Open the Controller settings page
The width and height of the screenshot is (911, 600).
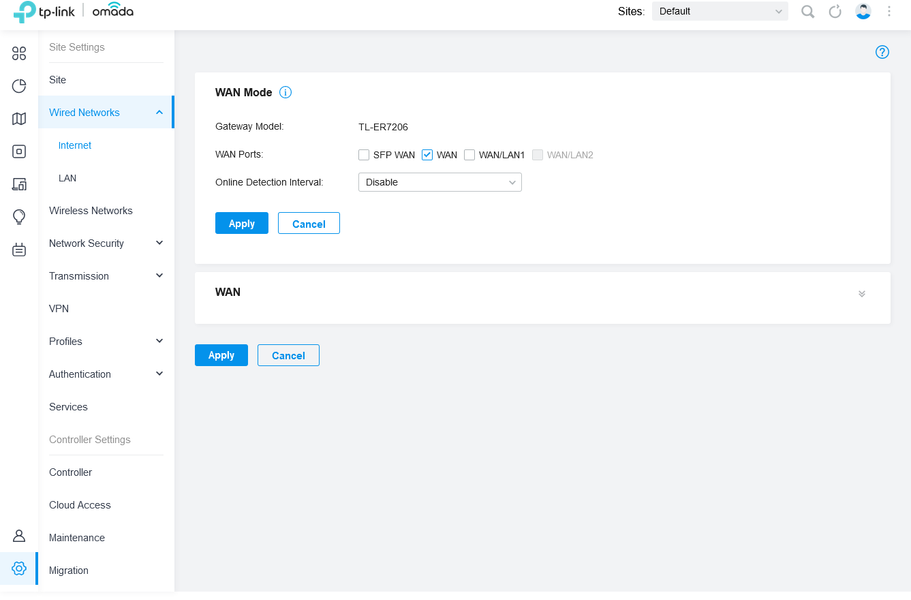coord(70,472)
